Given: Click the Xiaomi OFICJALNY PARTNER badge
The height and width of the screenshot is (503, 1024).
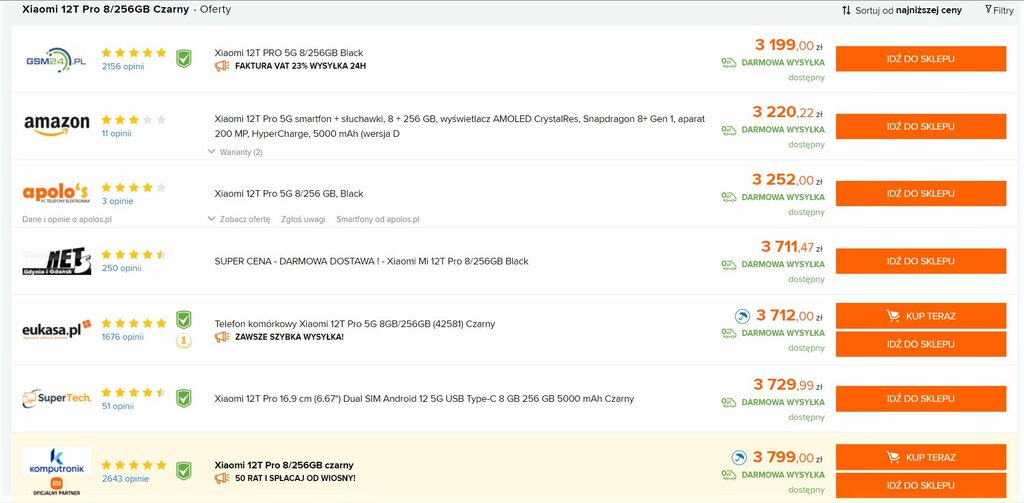Looking at the screenshot, I should click(x=56, y=487).
